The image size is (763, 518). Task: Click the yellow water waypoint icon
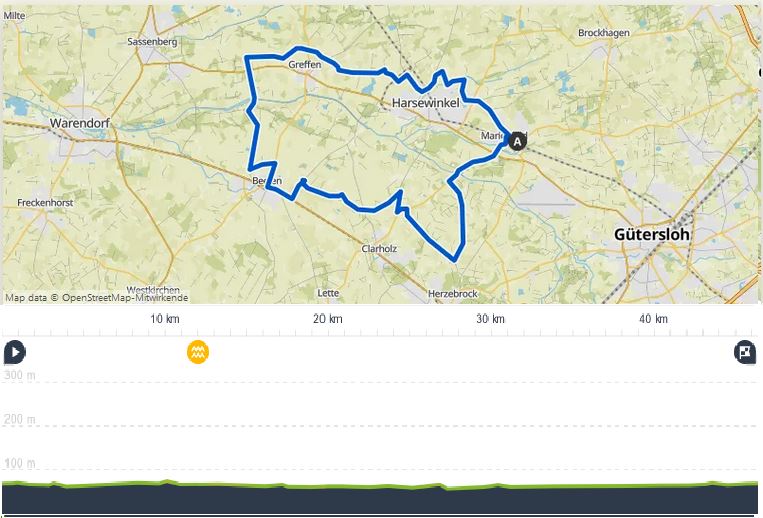click(x=198, y=352)
